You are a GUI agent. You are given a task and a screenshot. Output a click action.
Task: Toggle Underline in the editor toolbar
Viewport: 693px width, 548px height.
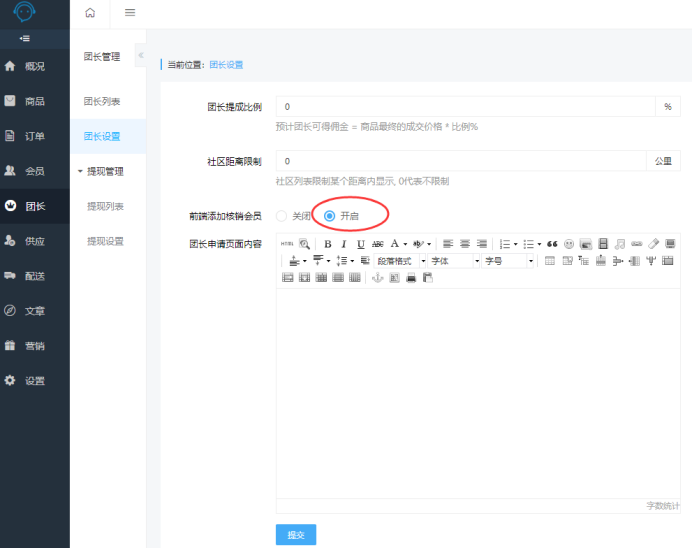click(x=360, y=243)
